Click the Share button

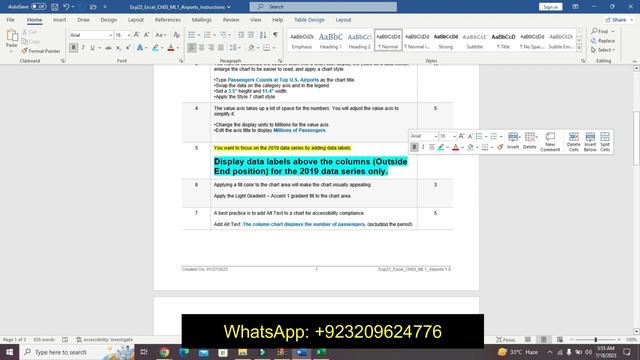point(618,20)
